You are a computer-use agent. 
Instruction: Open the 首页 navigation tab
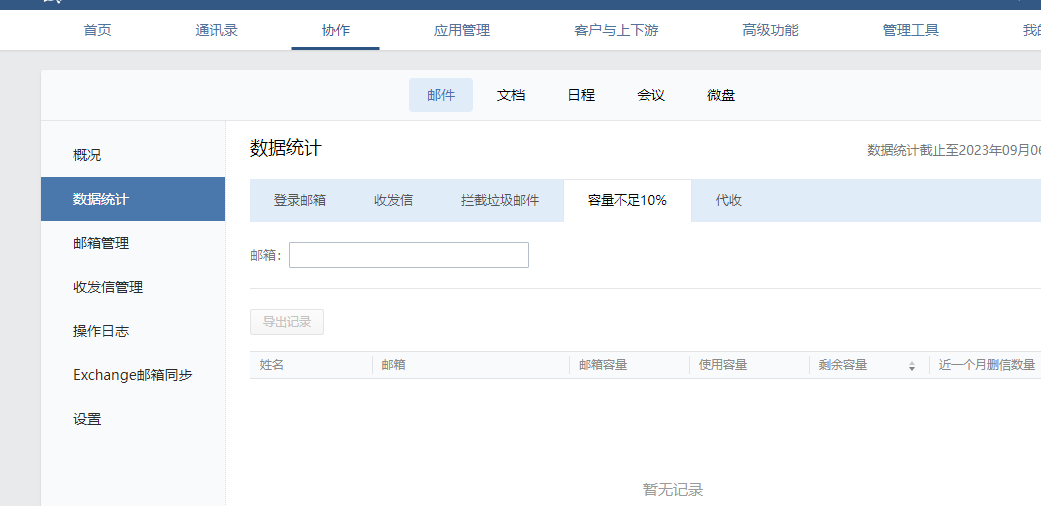97,30
